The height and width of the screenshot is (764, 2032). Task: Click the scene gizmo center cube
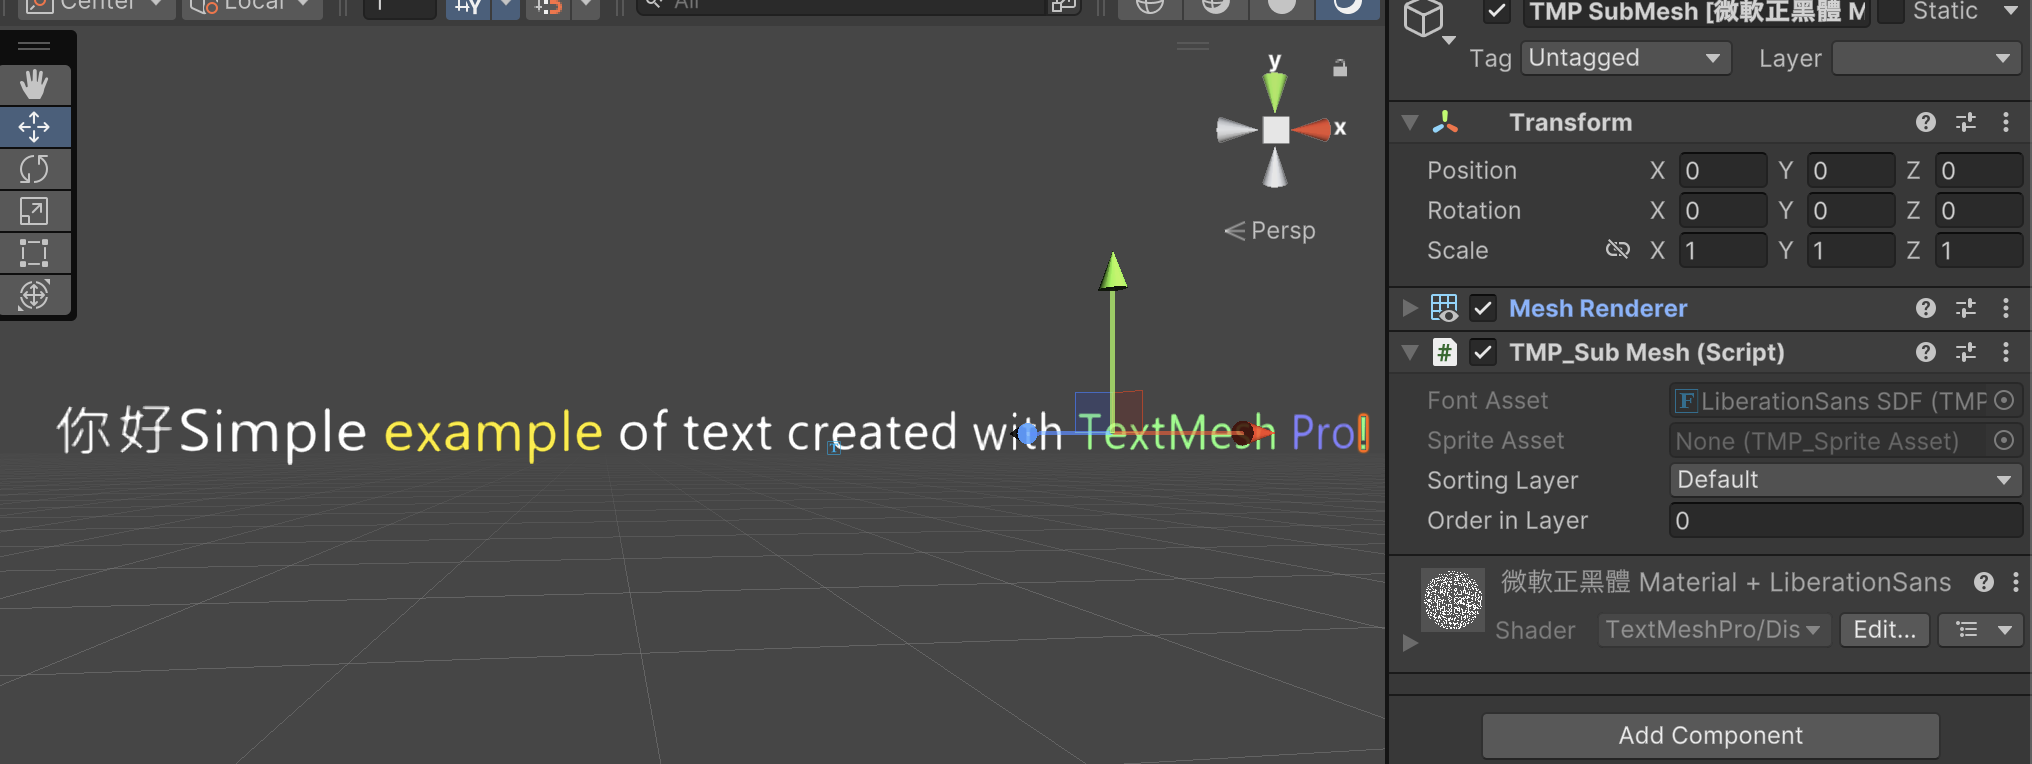(x=1275, y=130)
